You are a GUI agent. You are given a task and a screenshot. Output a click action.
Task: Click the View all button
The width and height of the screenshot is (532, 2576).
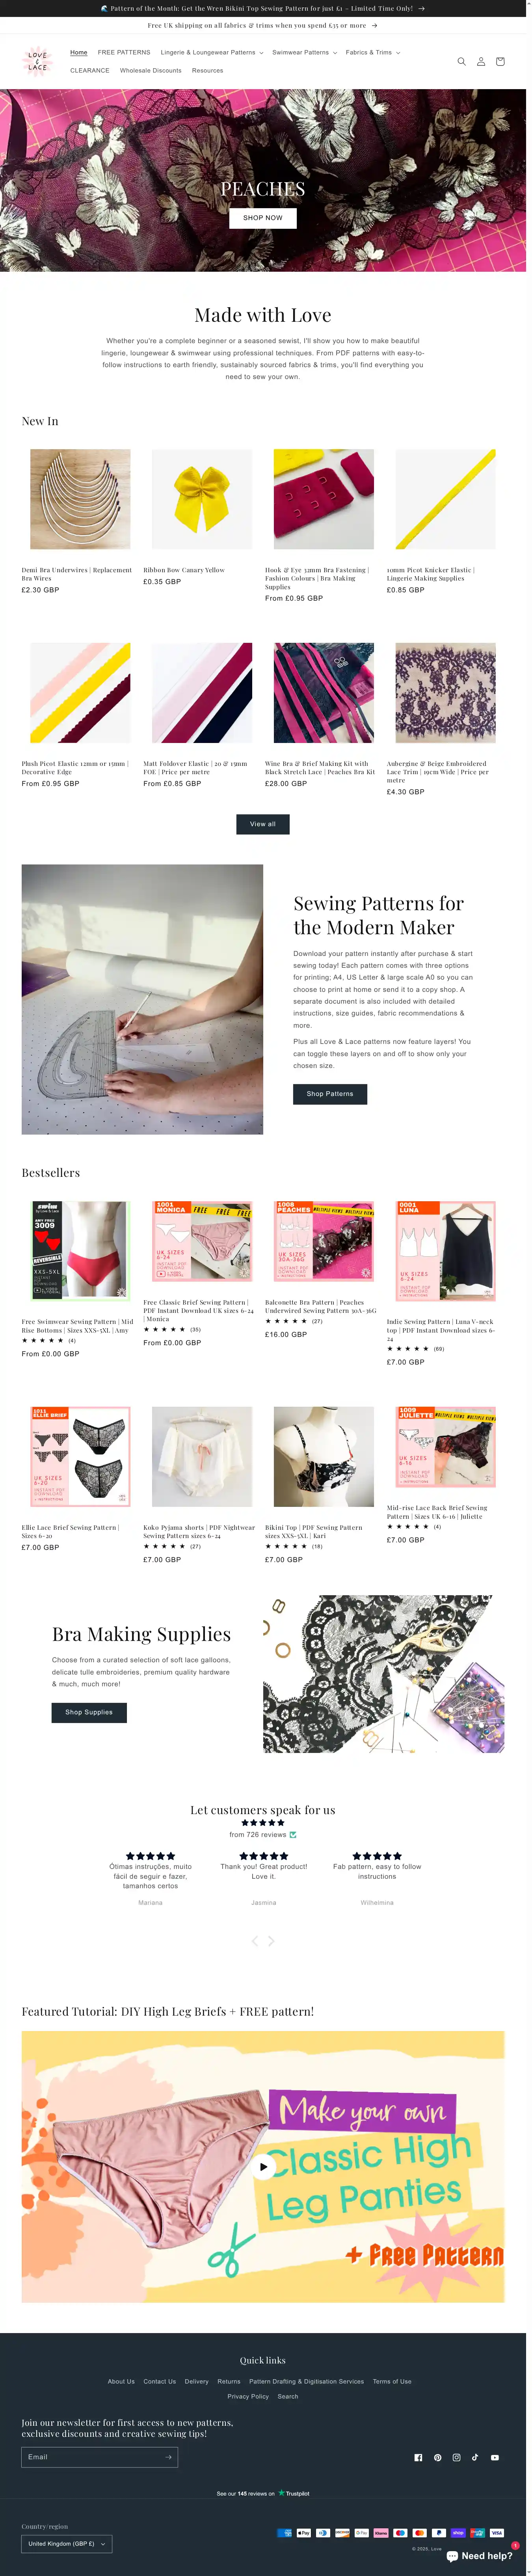(263, 824)
